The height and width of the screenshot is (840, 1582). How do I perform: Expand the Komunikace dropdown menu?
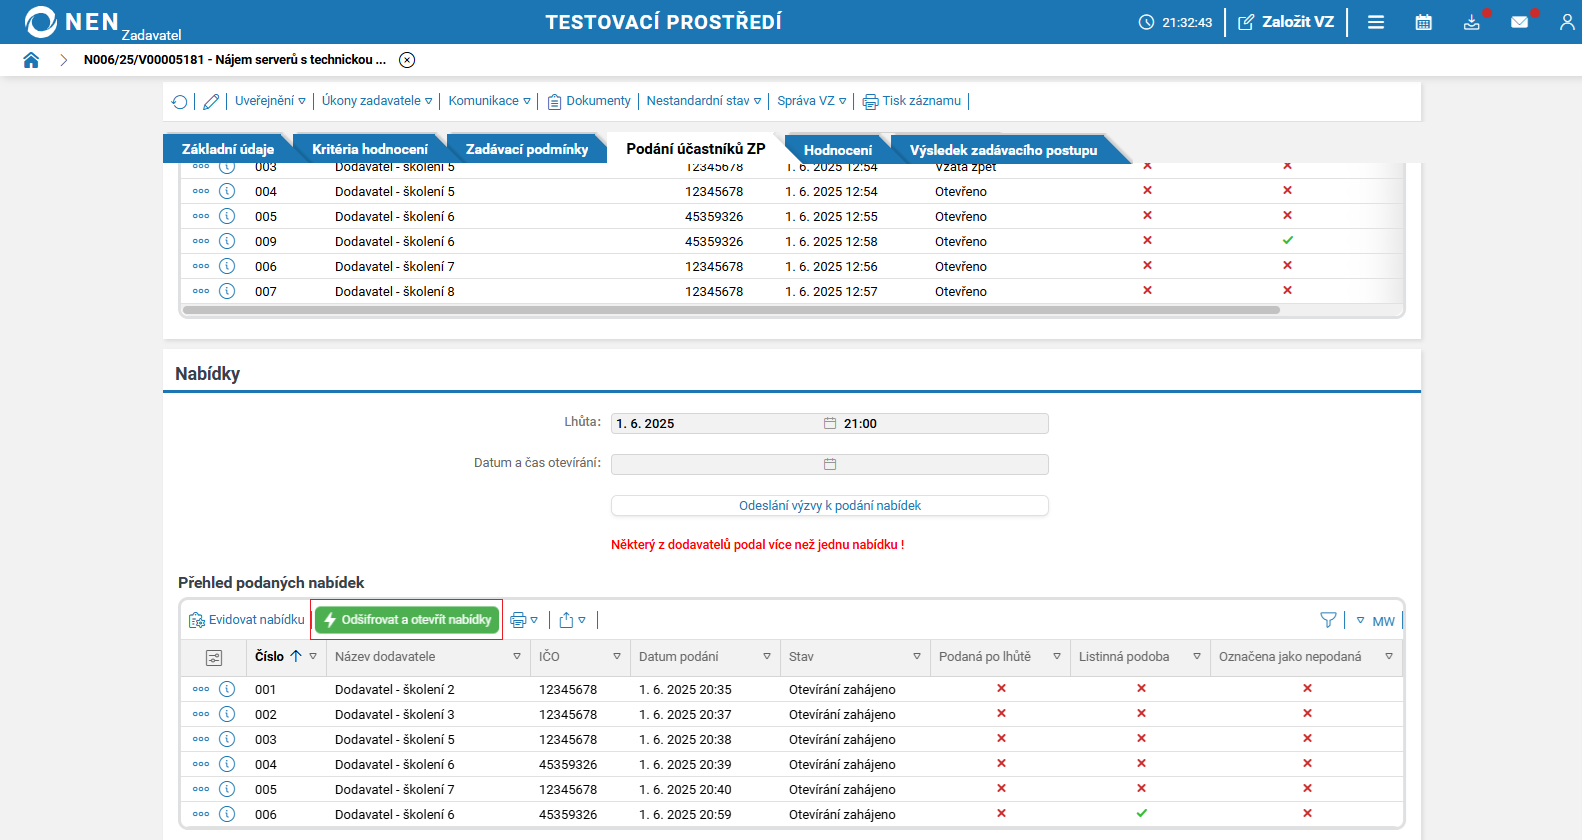pos(489,101)
